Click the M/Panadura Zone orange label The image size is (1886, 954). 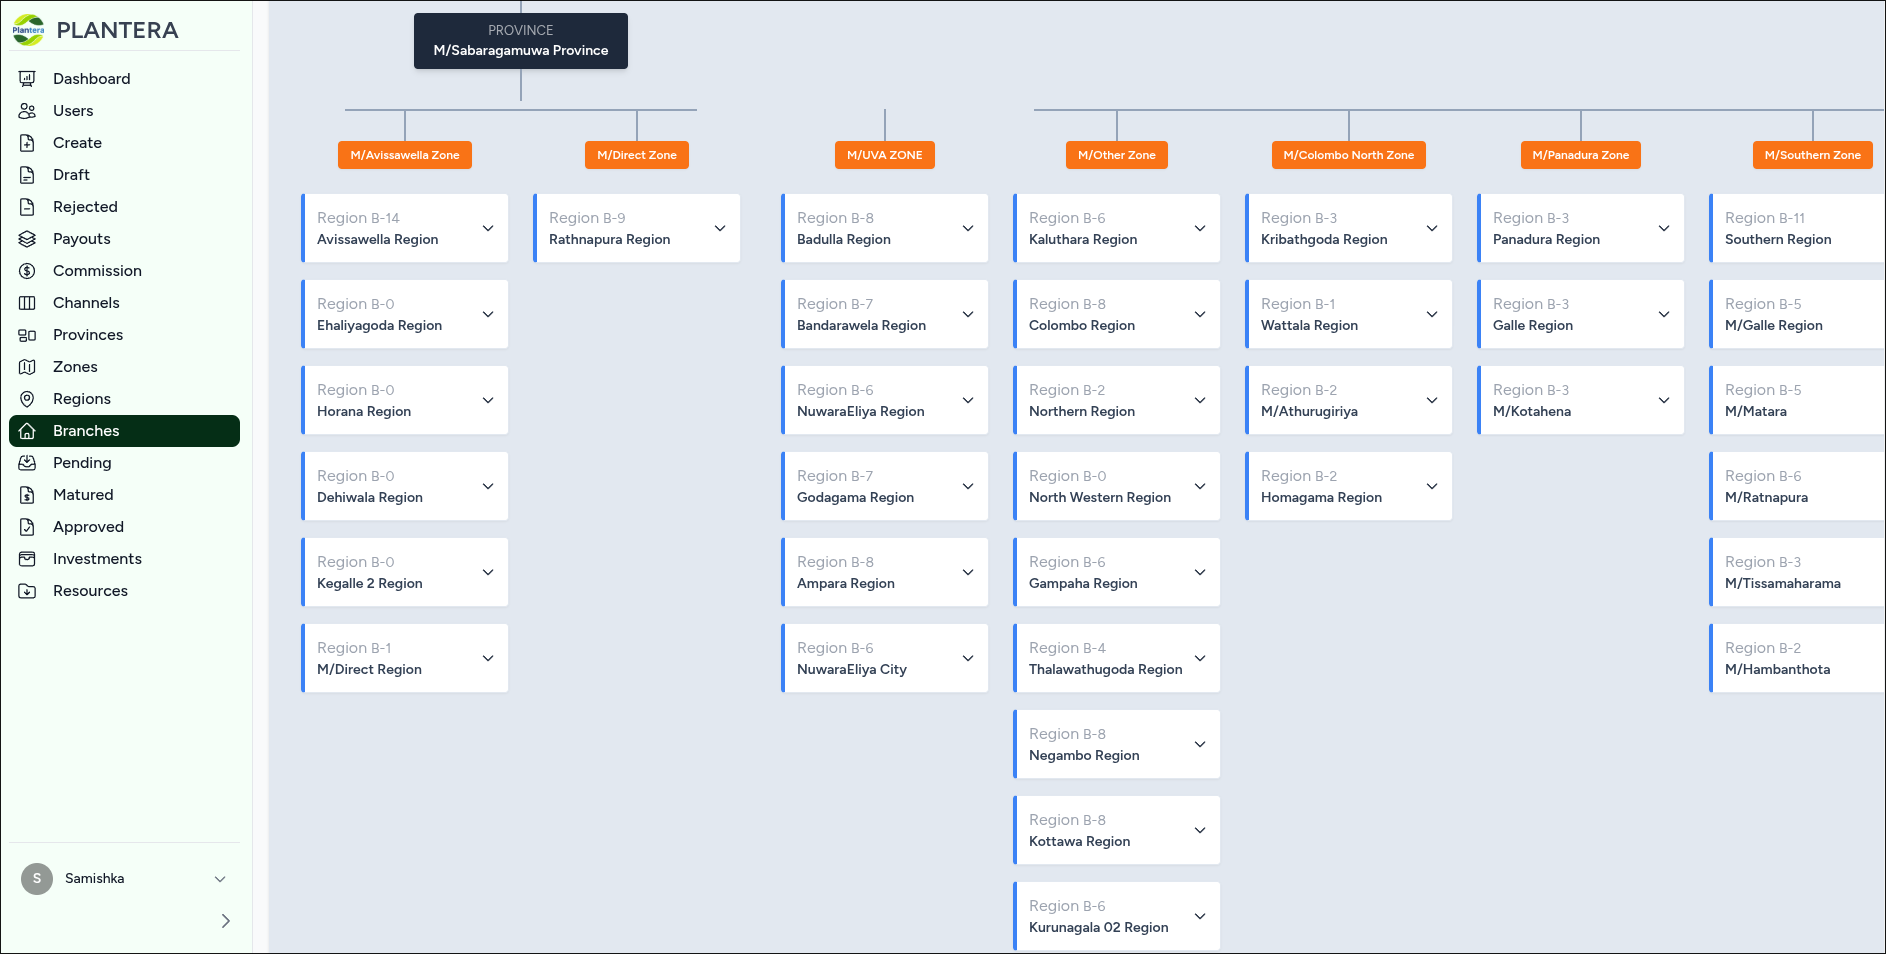click(x=1581, y=155)
